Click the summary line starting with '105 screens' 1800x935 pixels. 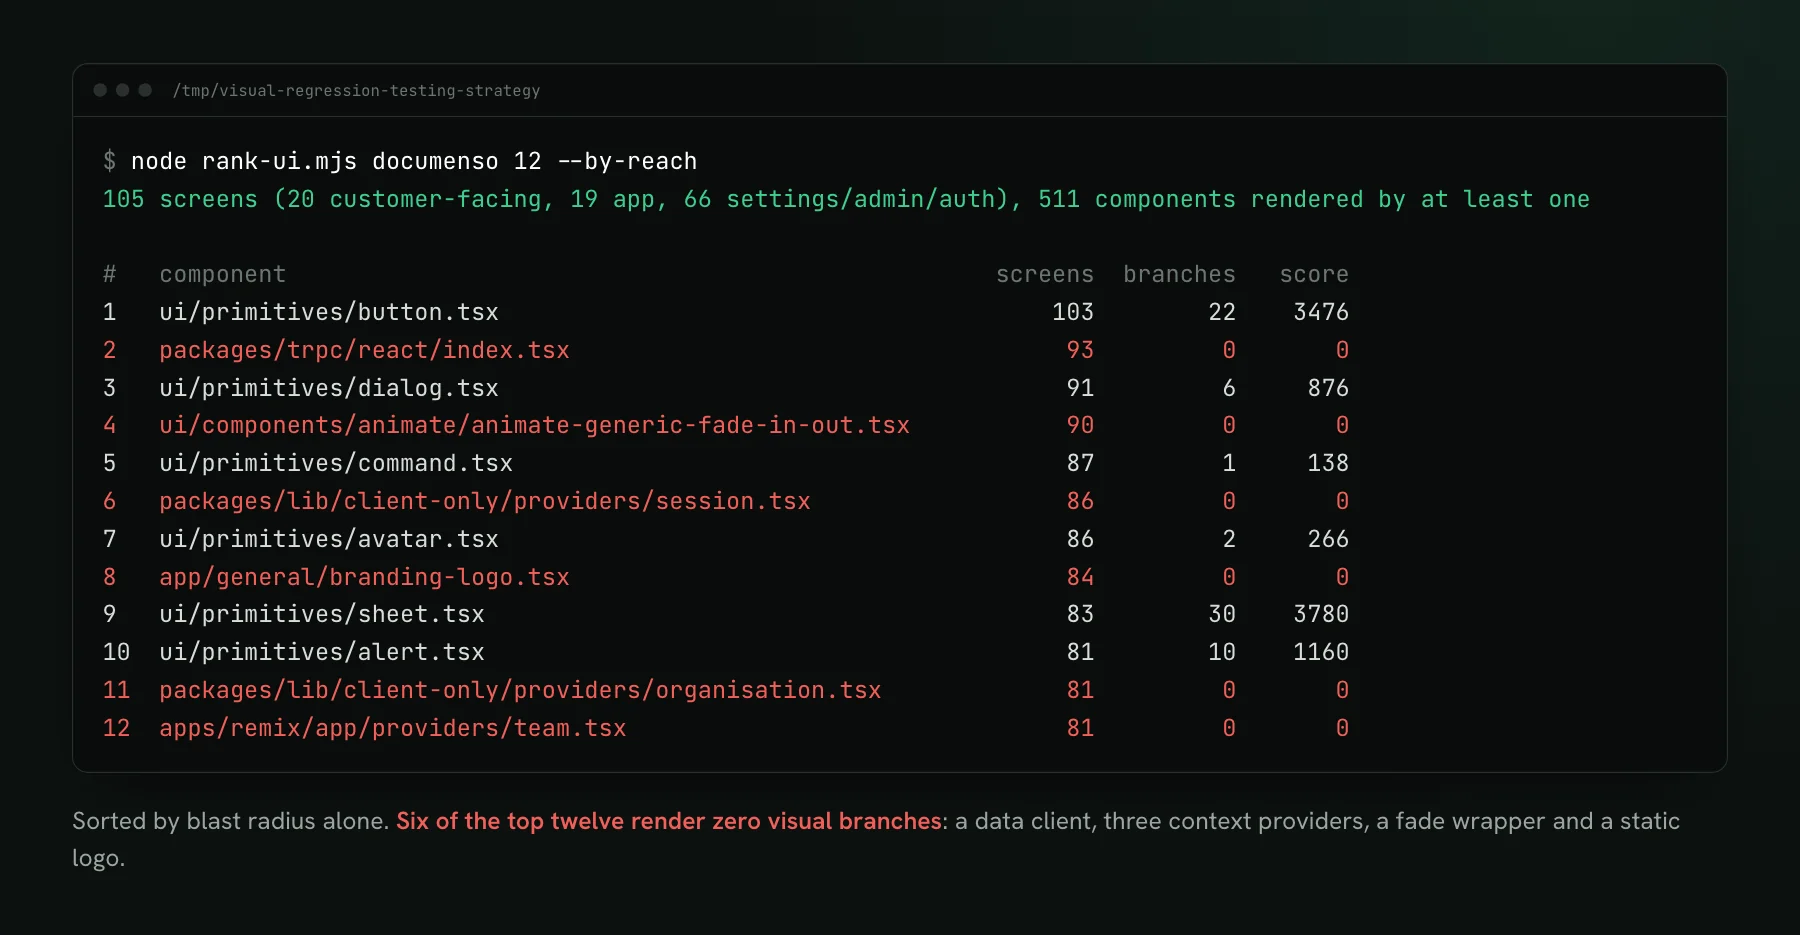point(846,200)
